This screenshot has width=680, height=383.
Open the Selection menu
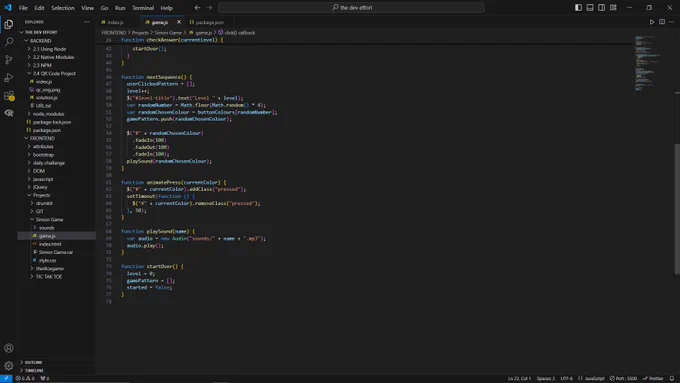(x=63, y=8)
